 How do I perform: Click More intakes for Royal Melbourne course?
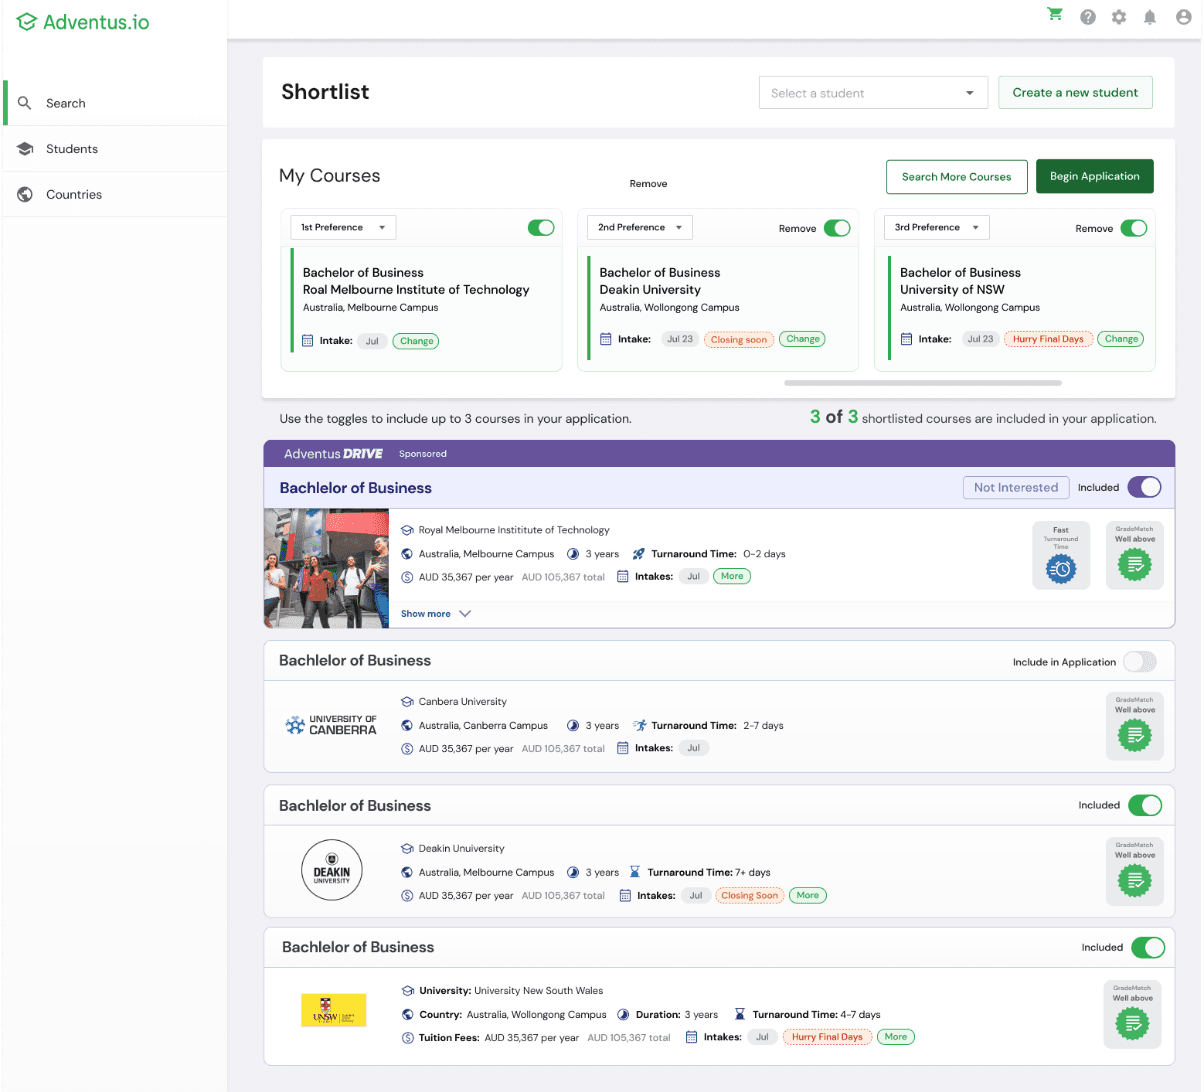click(732, 576)
